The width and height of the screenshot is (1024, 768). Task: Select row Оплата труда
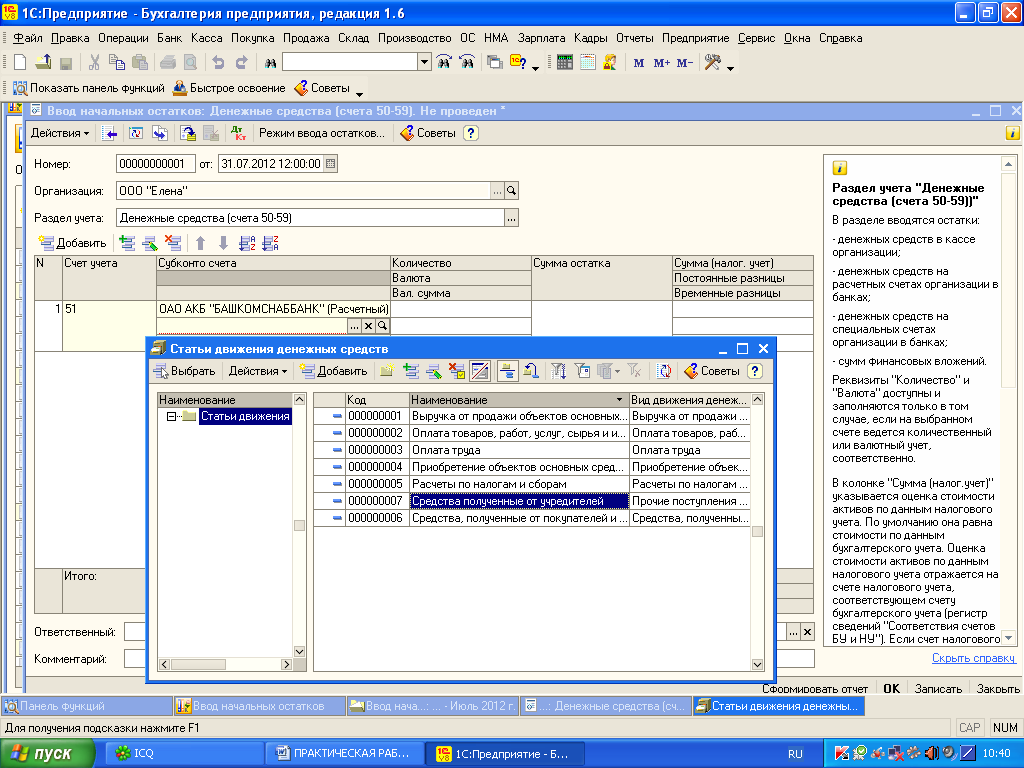[532, 450]
